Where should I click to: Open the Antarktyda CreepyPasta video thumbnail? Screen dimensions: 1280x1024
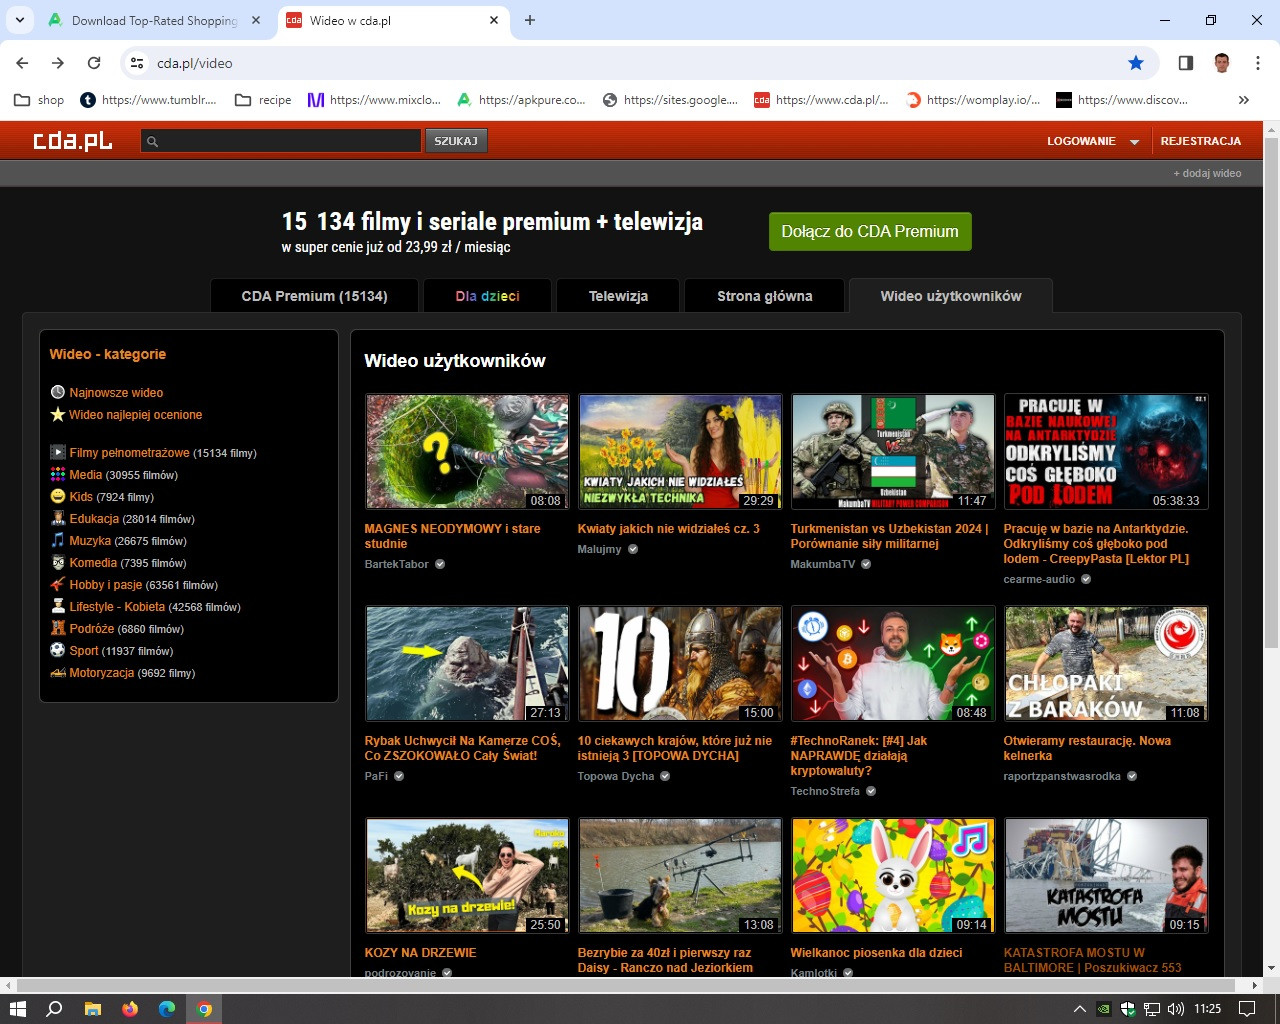(x=1106, y=452)
